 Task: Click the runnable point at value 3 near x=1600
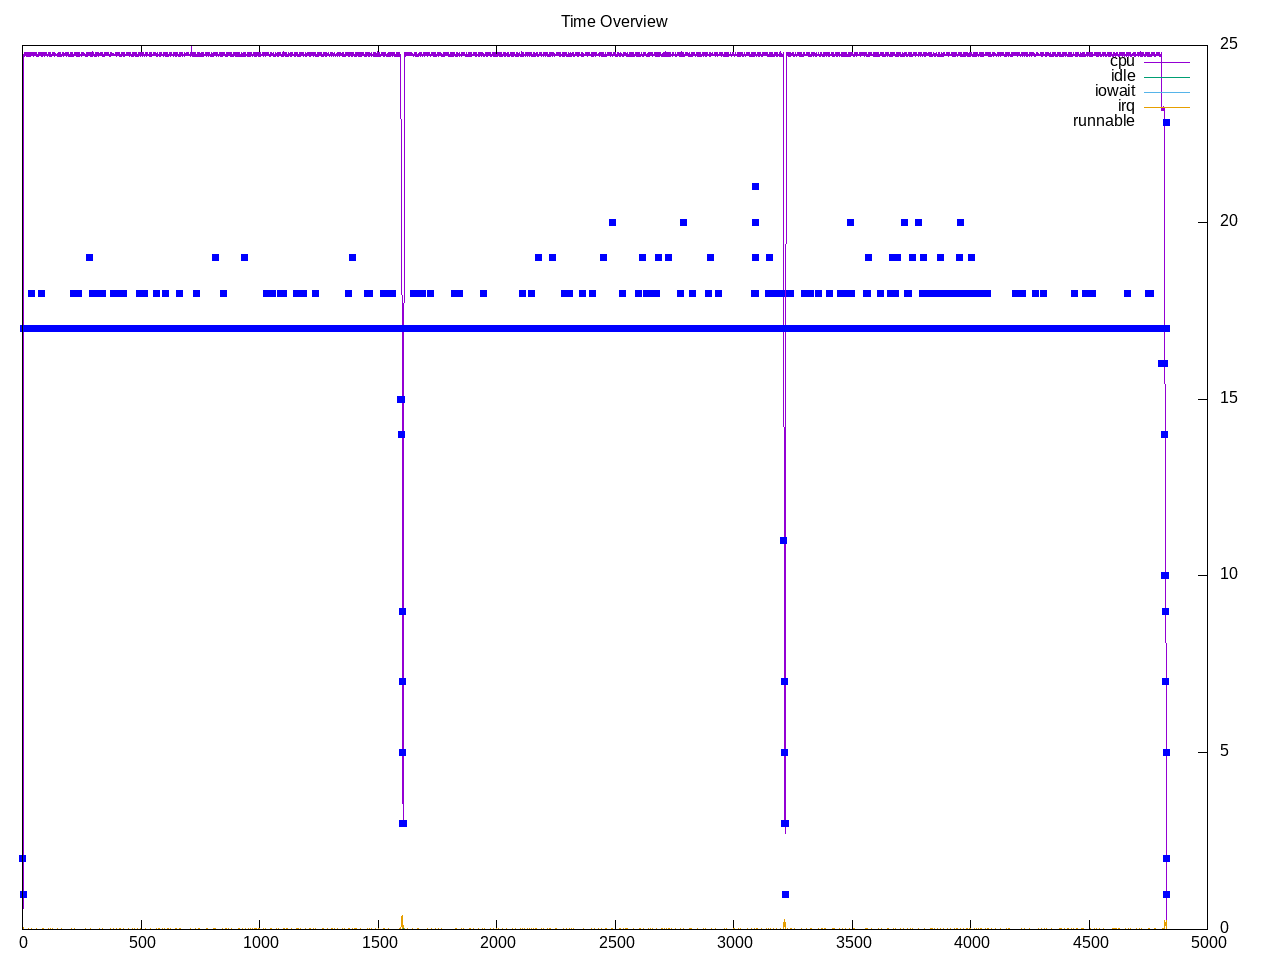click(403, 823)
